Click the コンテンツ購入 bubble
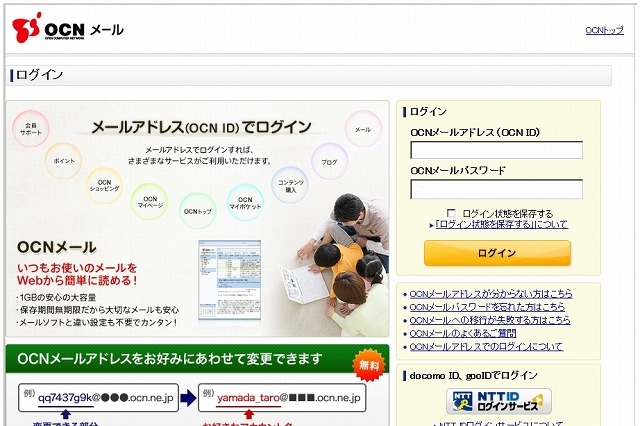Viewport: 640px width, 426px height. coord(290,186)
